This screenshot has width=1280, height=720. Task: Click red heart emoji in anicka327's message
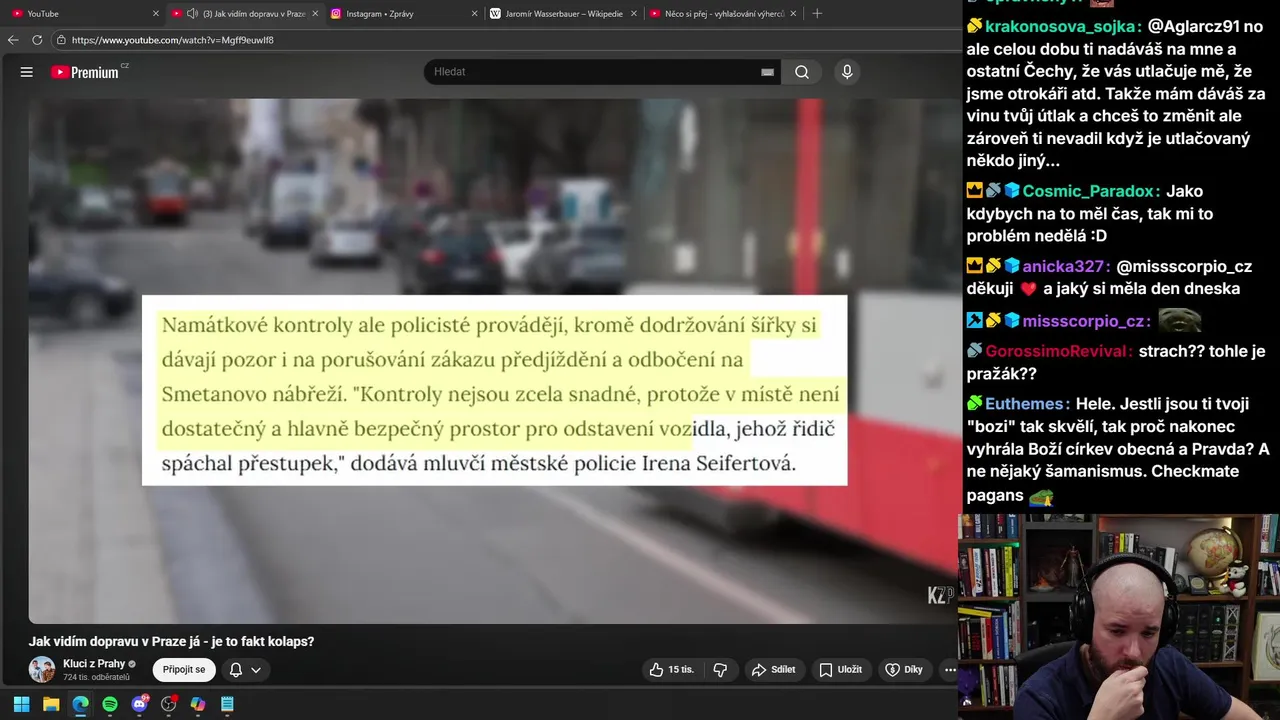click(x=1027, y=289)
